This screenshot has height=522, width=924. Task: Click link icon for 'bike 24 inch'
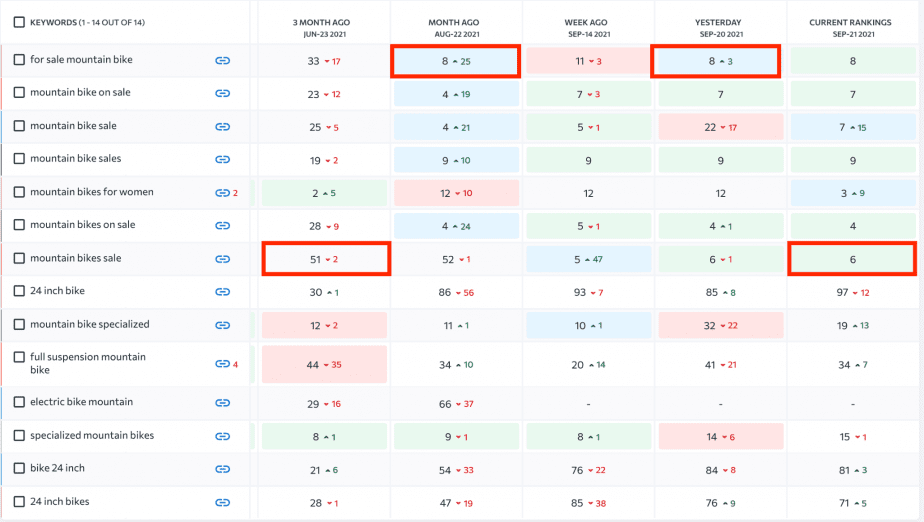click(x=222, y=470)
